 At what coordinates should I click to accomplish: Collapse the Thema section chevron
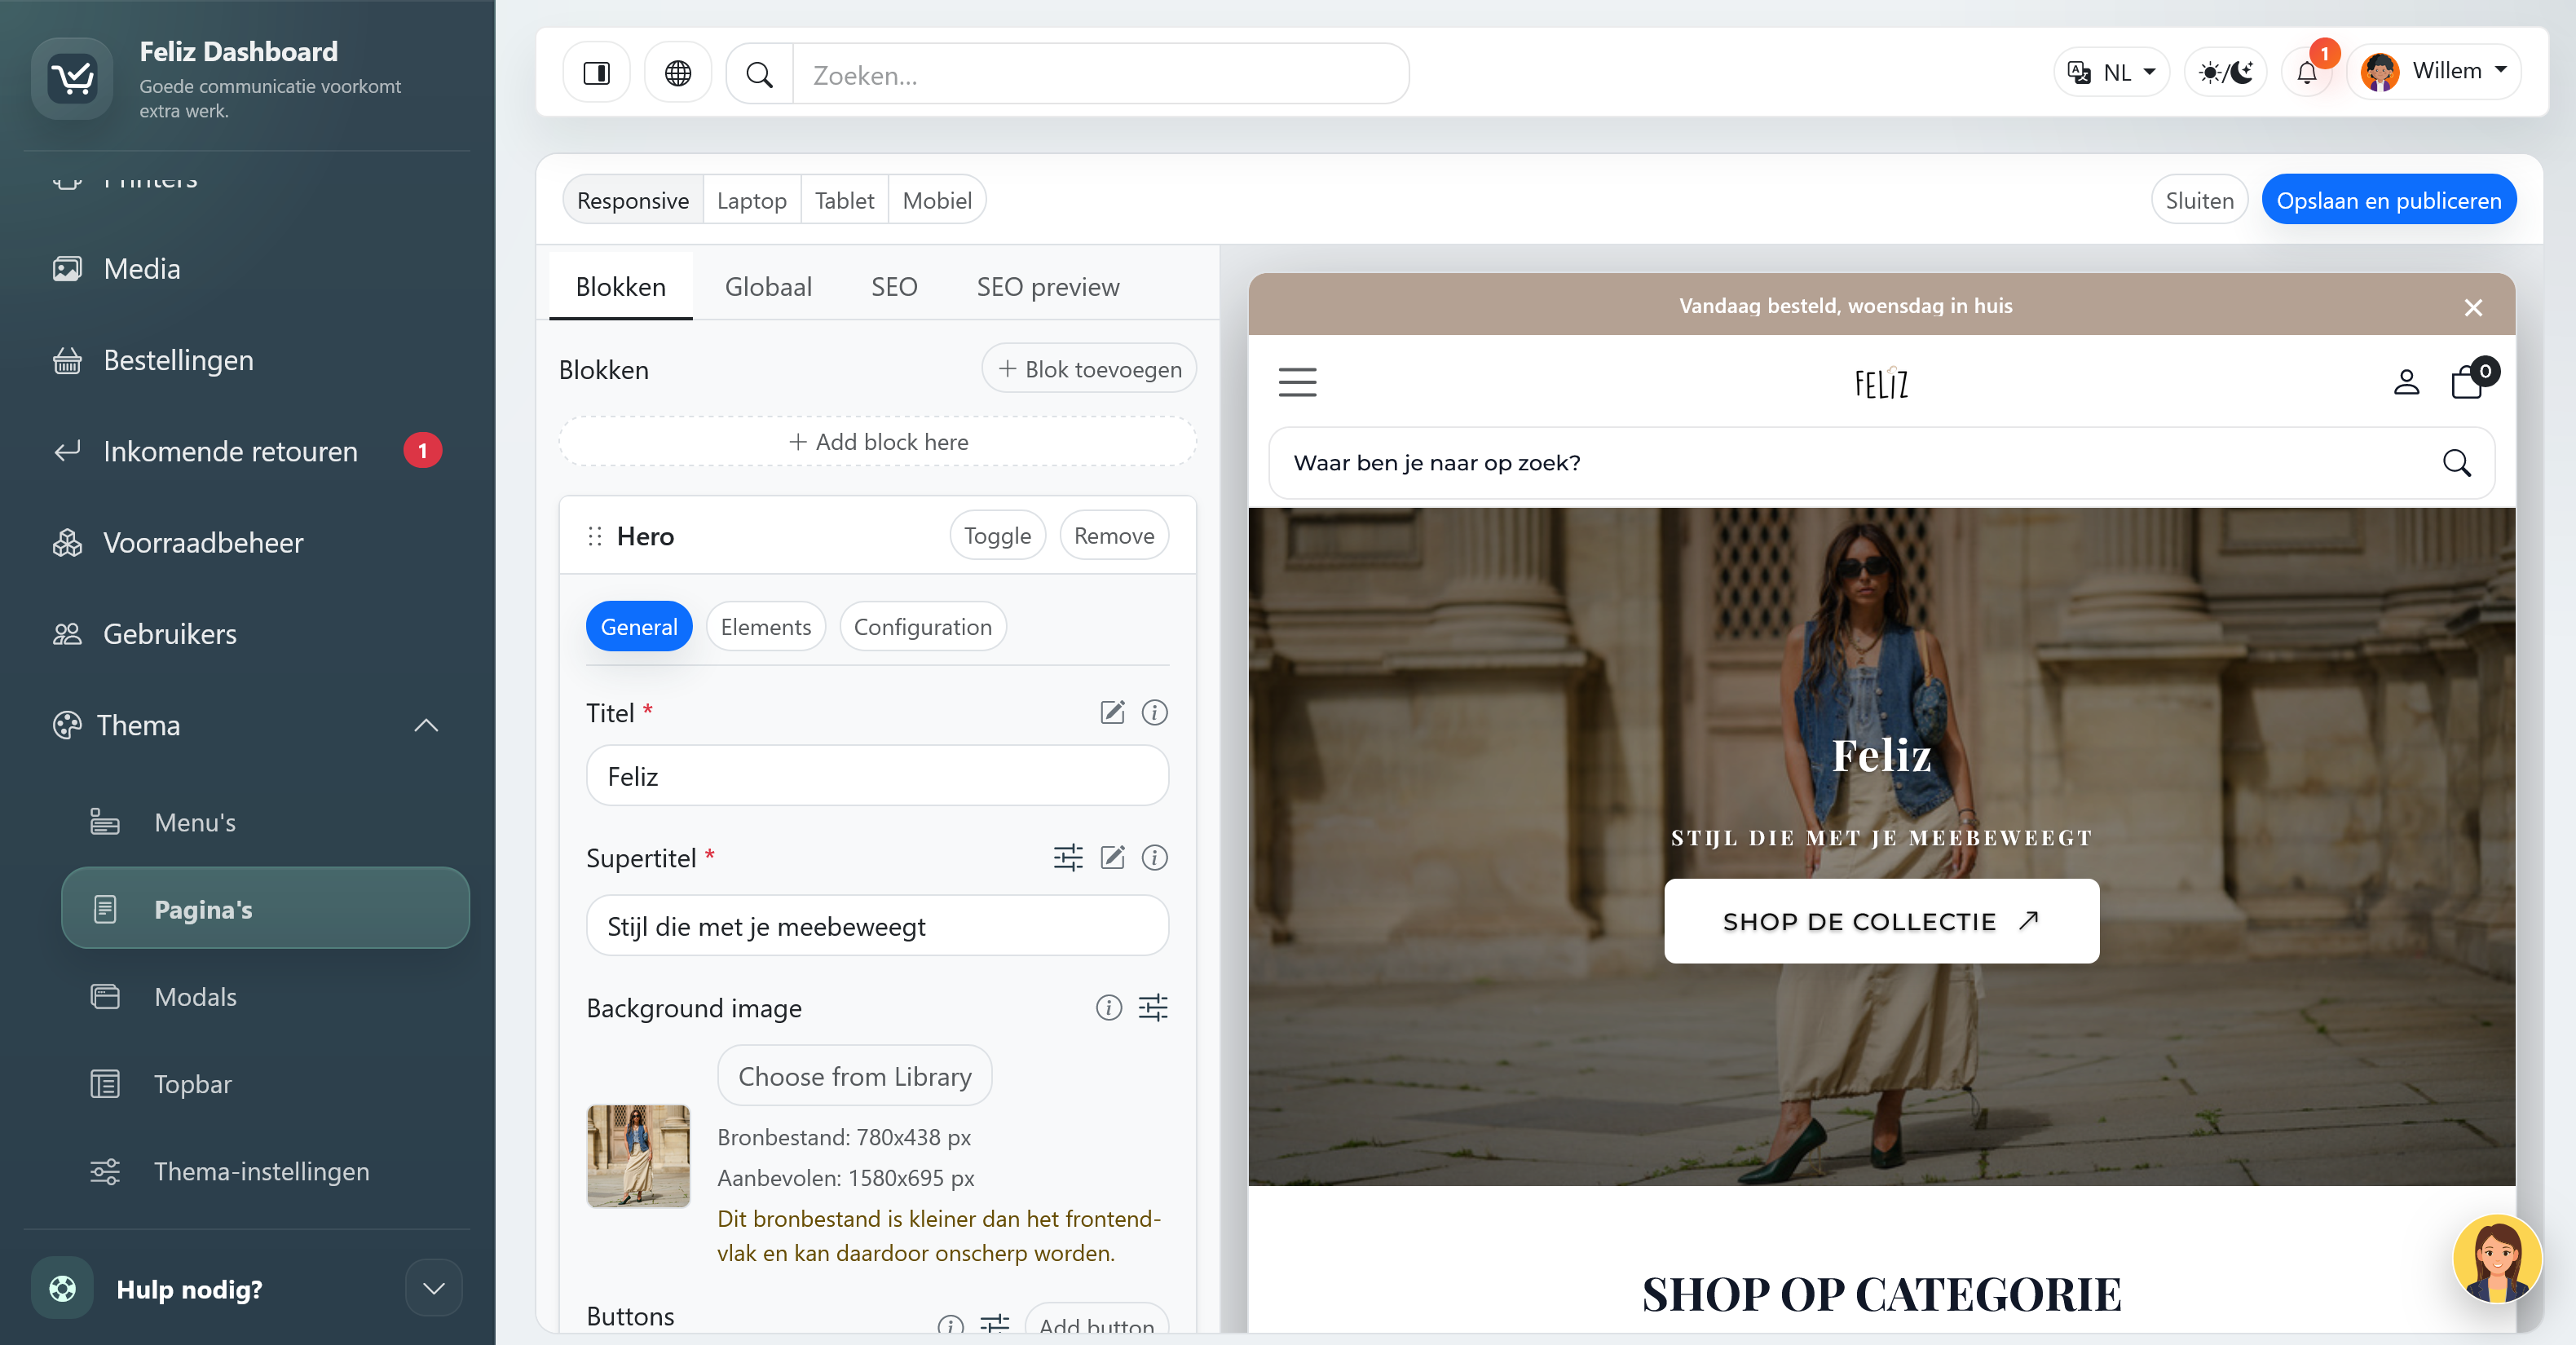coord(426,725)
